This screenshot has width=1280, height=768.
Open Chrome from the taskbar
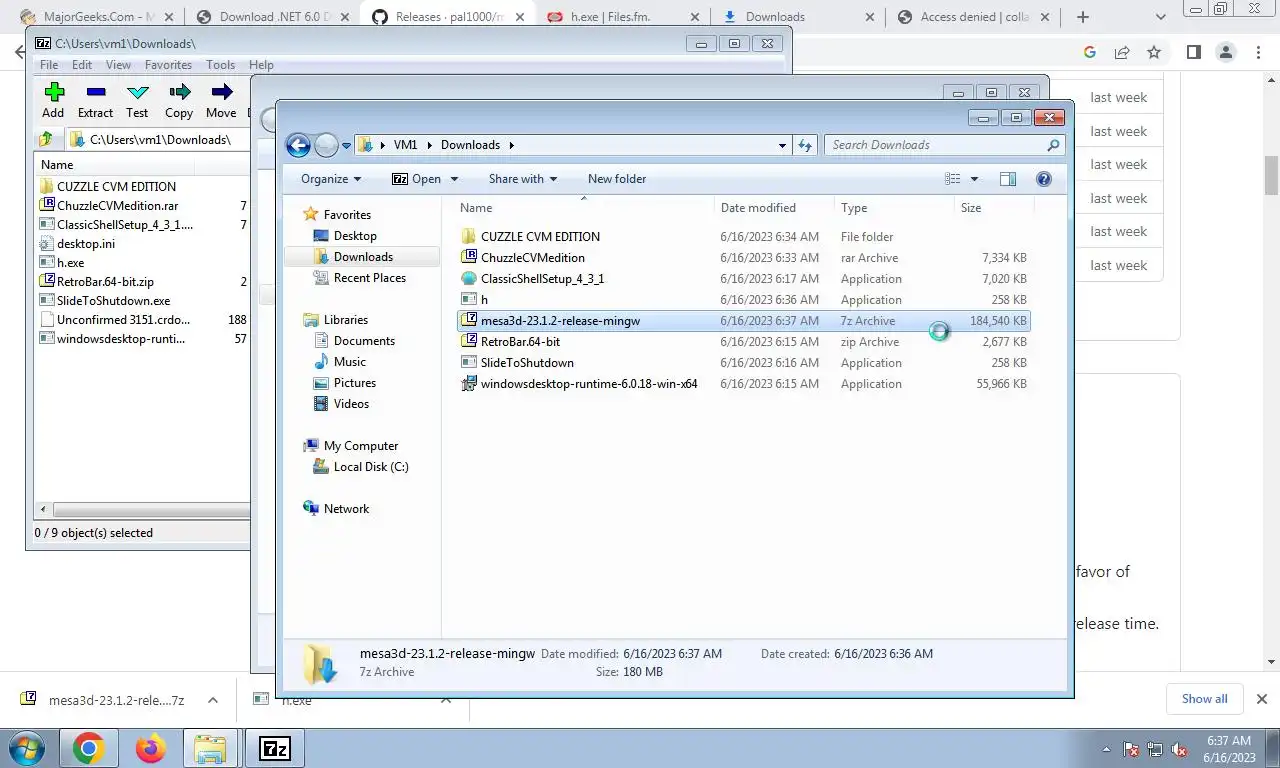pos(88,748)
